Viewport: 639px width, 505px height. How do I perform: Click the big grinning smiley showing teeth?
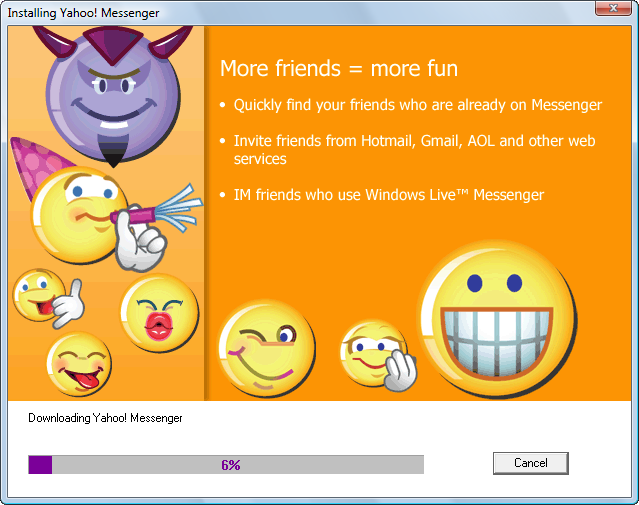[x=495, y=308]
